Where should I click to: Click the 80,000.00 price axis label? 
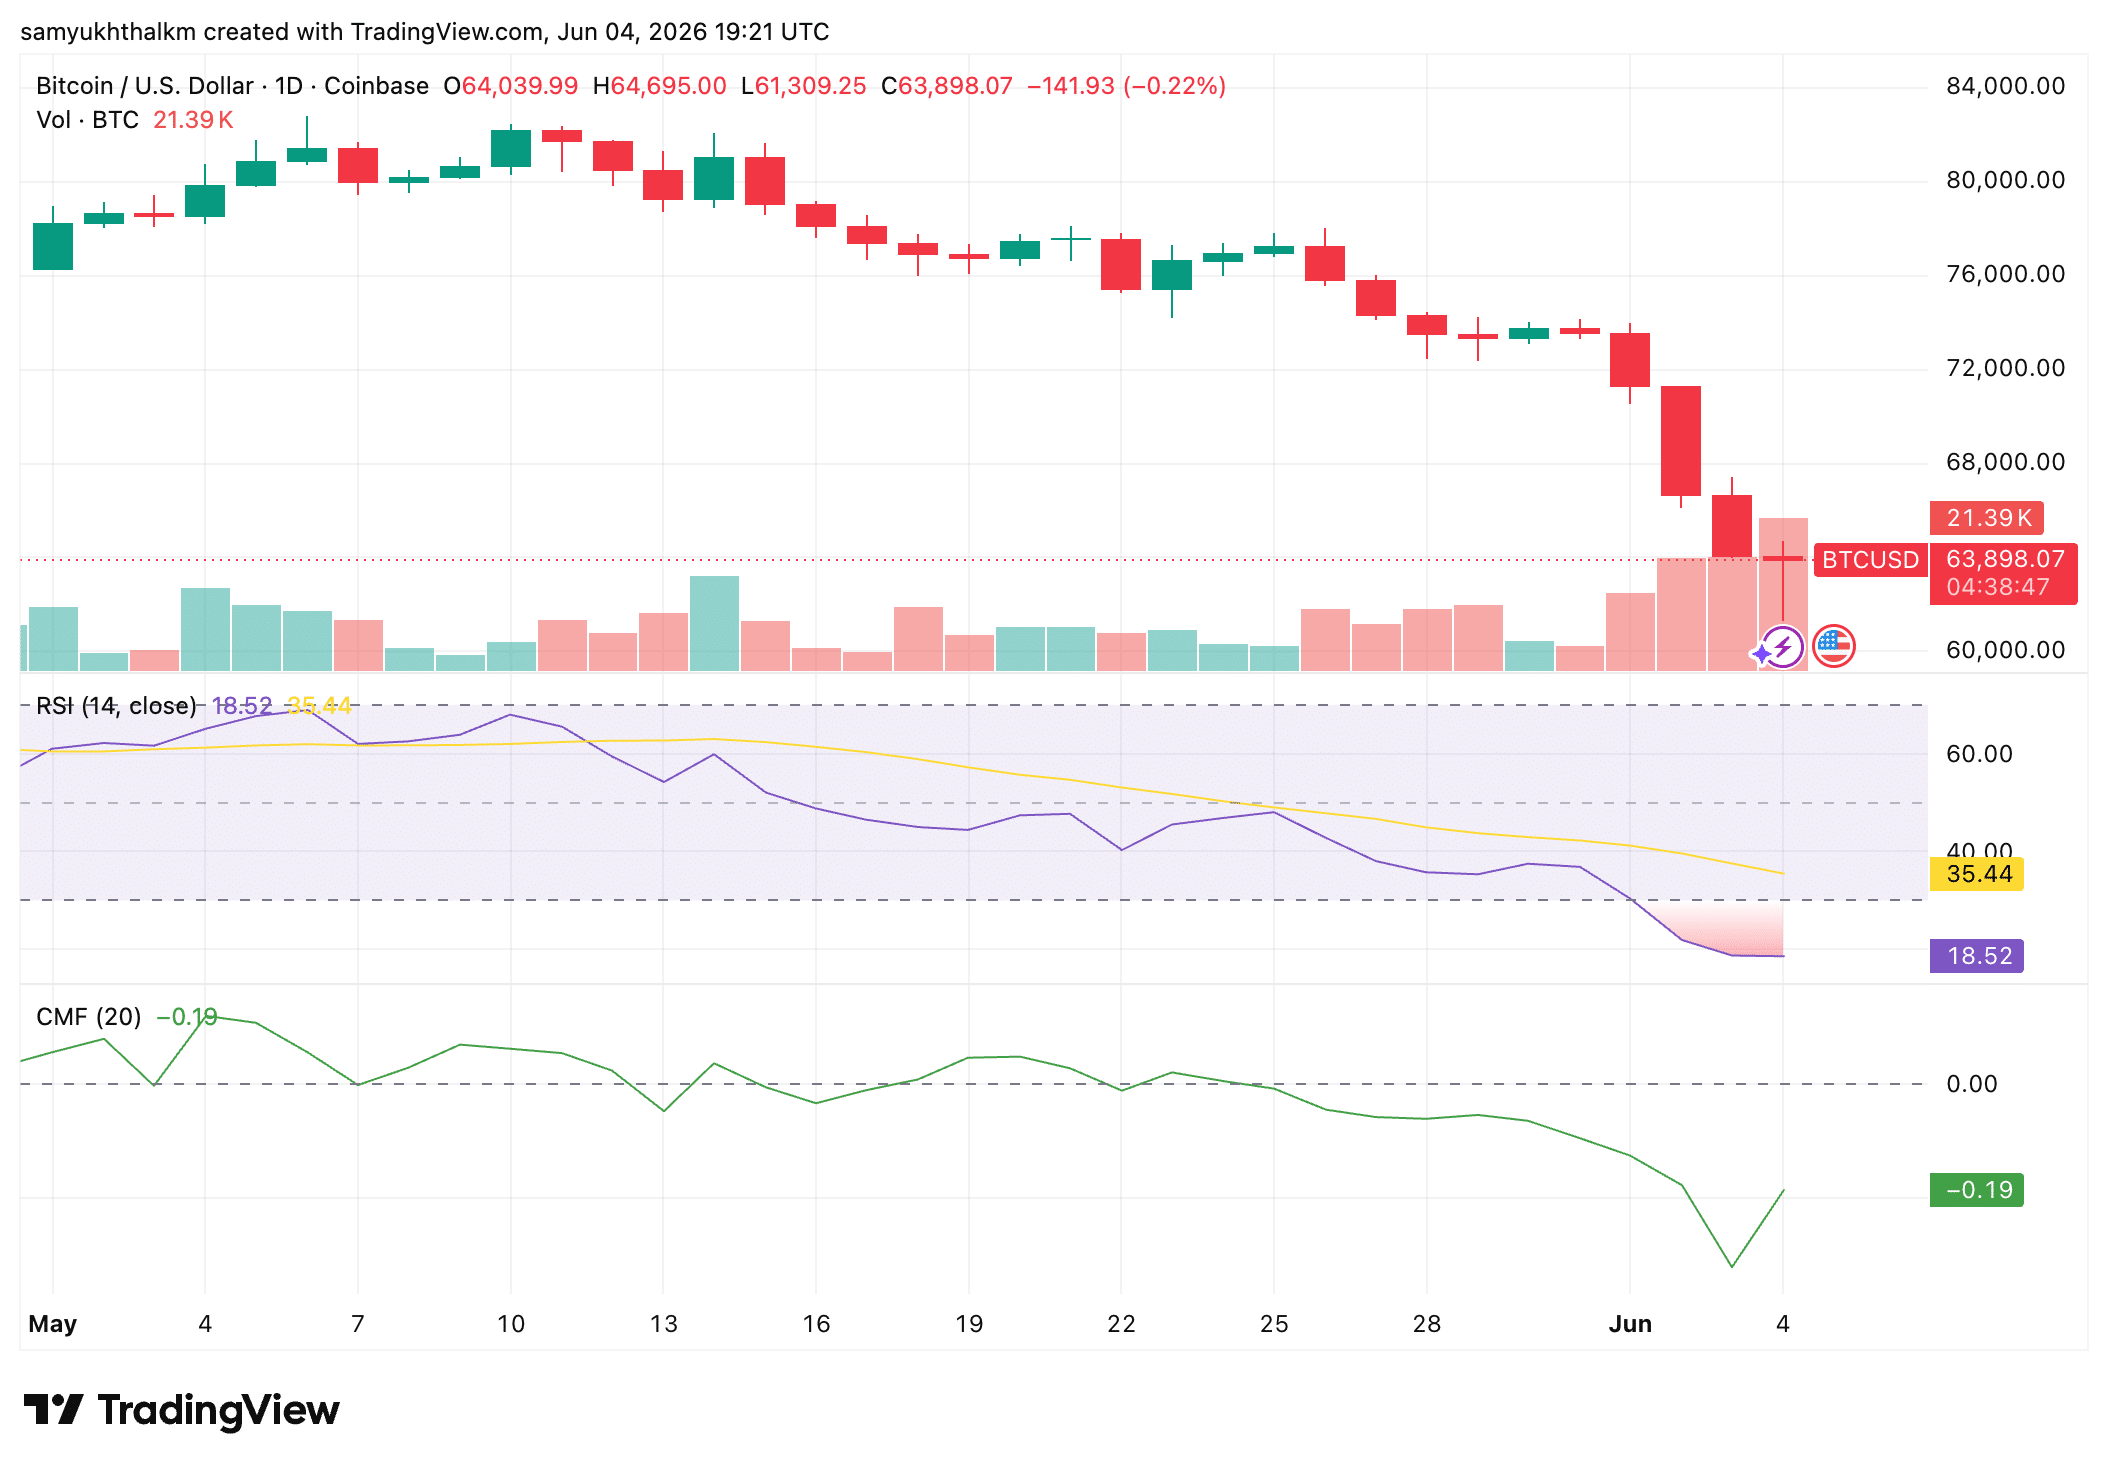tap(2005, 180)
